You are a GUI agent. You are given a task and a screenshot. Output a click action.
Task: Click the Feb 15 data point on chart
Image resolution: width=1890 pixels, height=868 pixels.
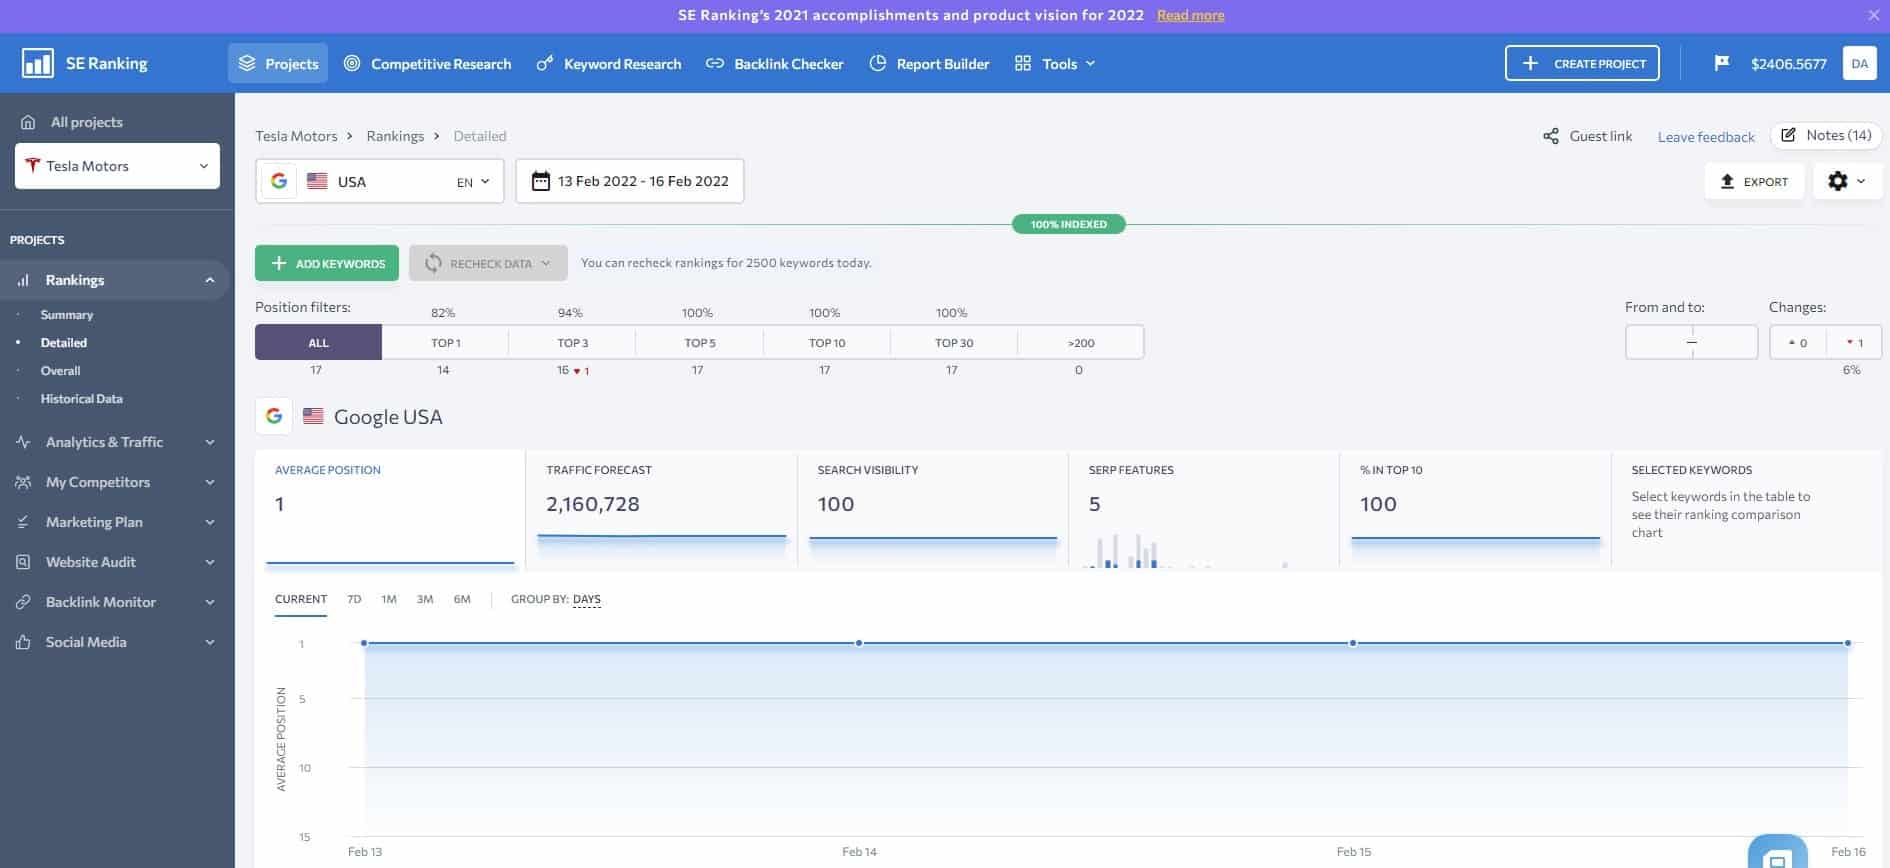pos(1353,643)
